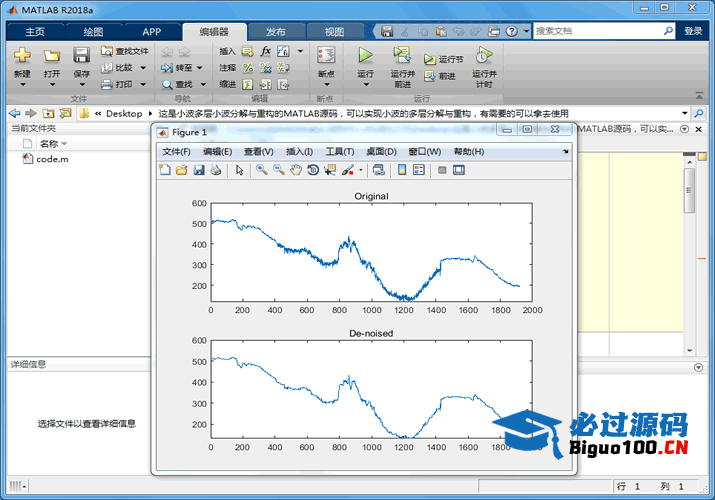Click the 新建 (New) plus icon
The height and width of the screenshot is (500, 715).
tap(22, 55)
